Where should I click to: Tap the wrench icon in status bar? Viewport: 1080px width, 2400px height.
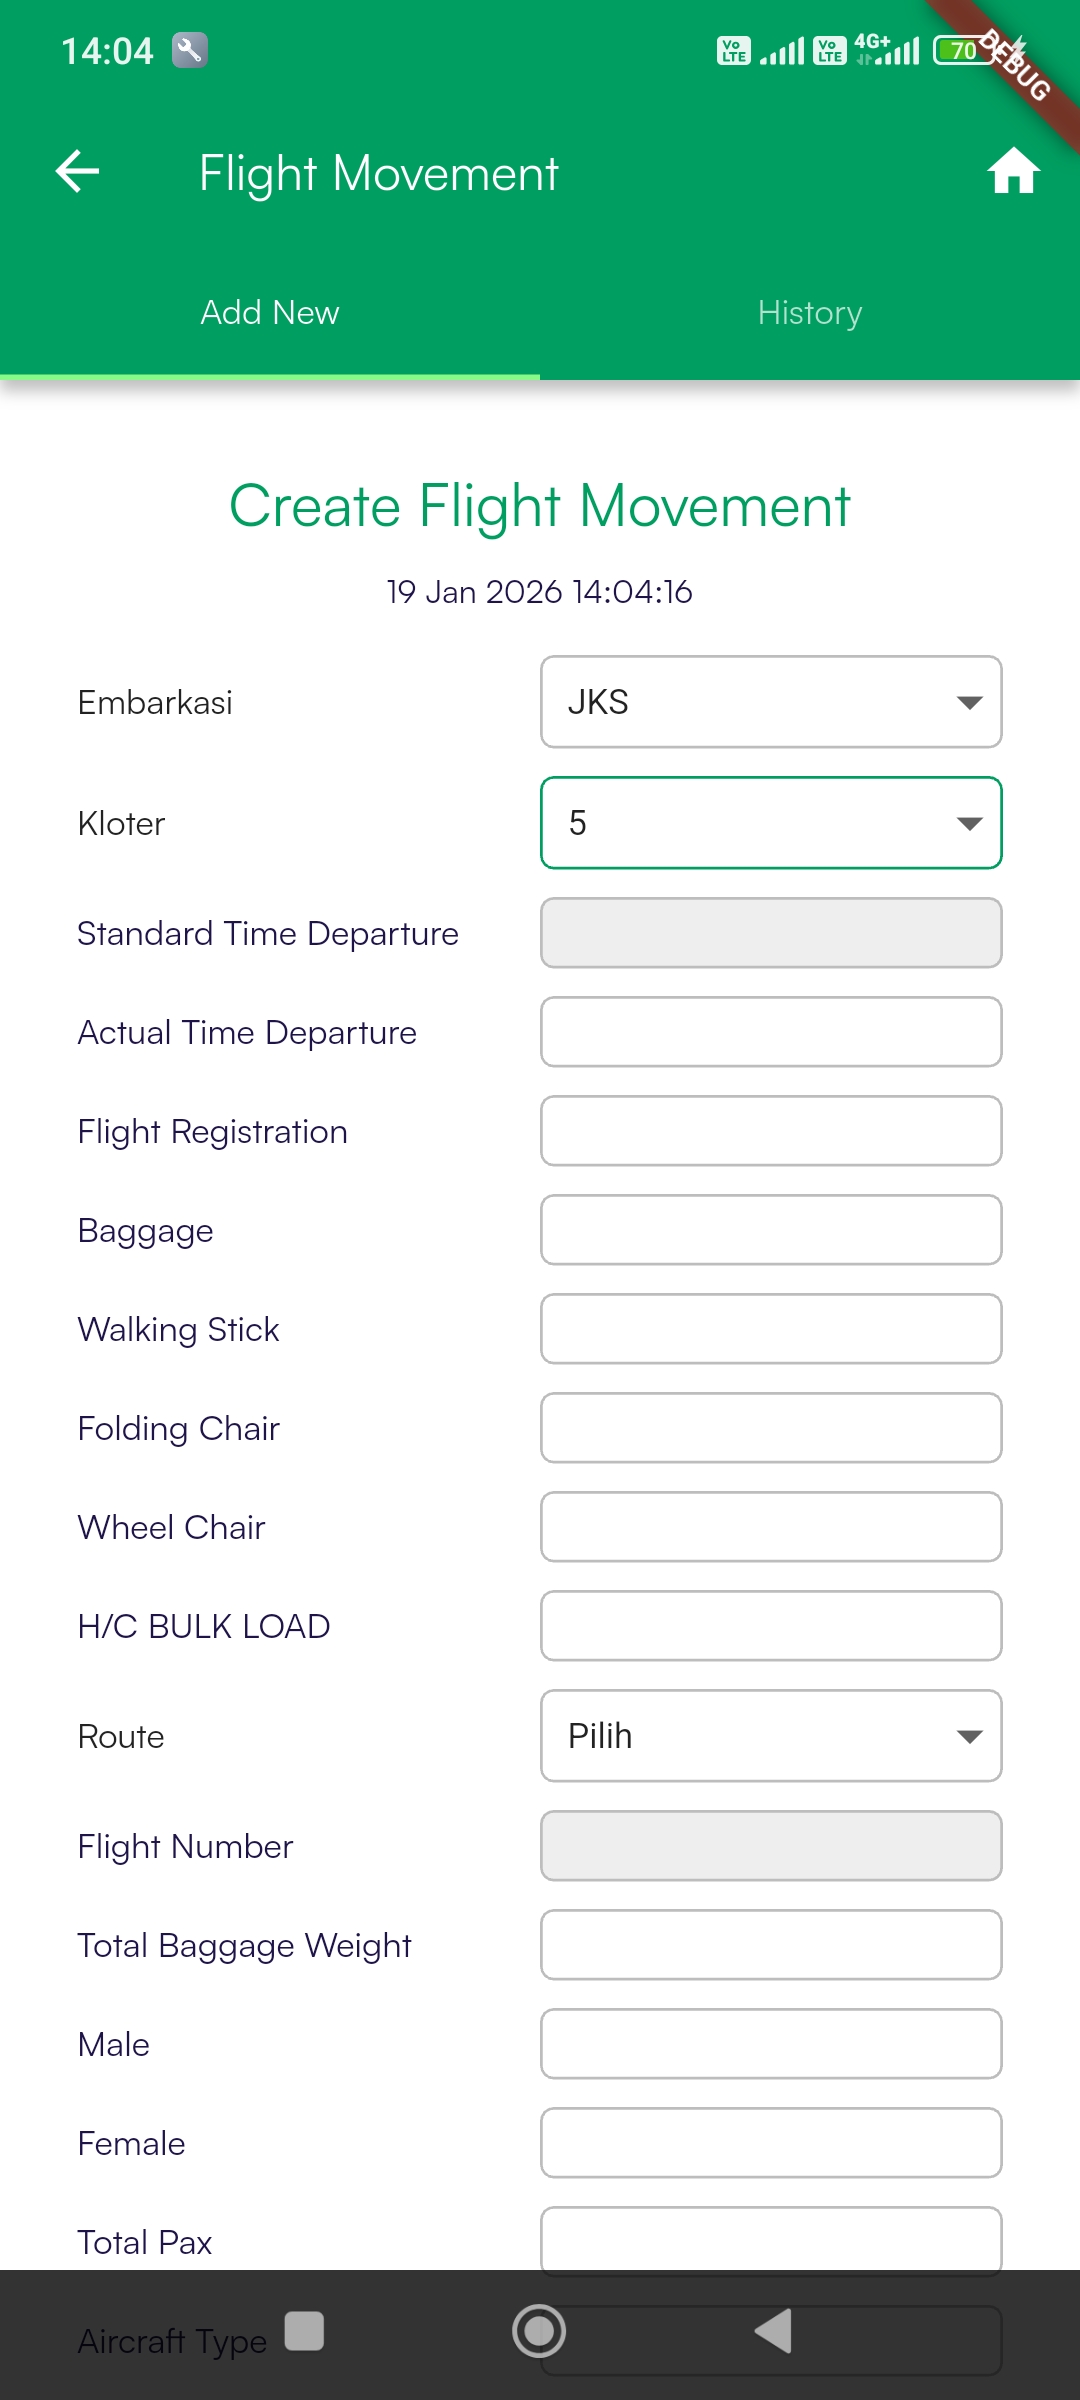point(189,50)
